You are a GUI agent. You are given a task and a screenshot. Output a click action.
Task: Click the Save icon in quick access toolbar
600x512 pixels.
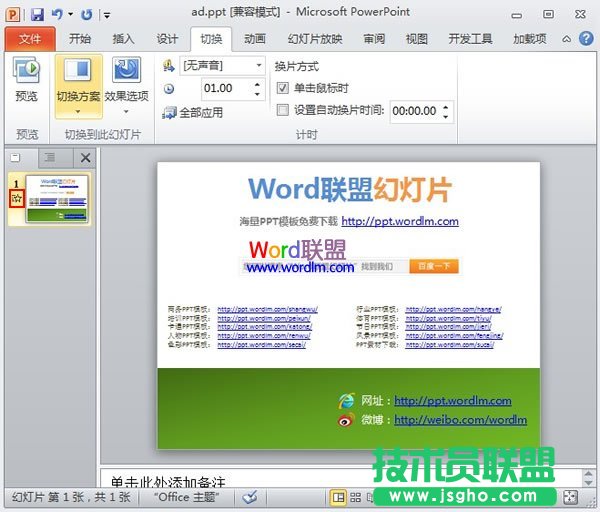tap(37, 15)
